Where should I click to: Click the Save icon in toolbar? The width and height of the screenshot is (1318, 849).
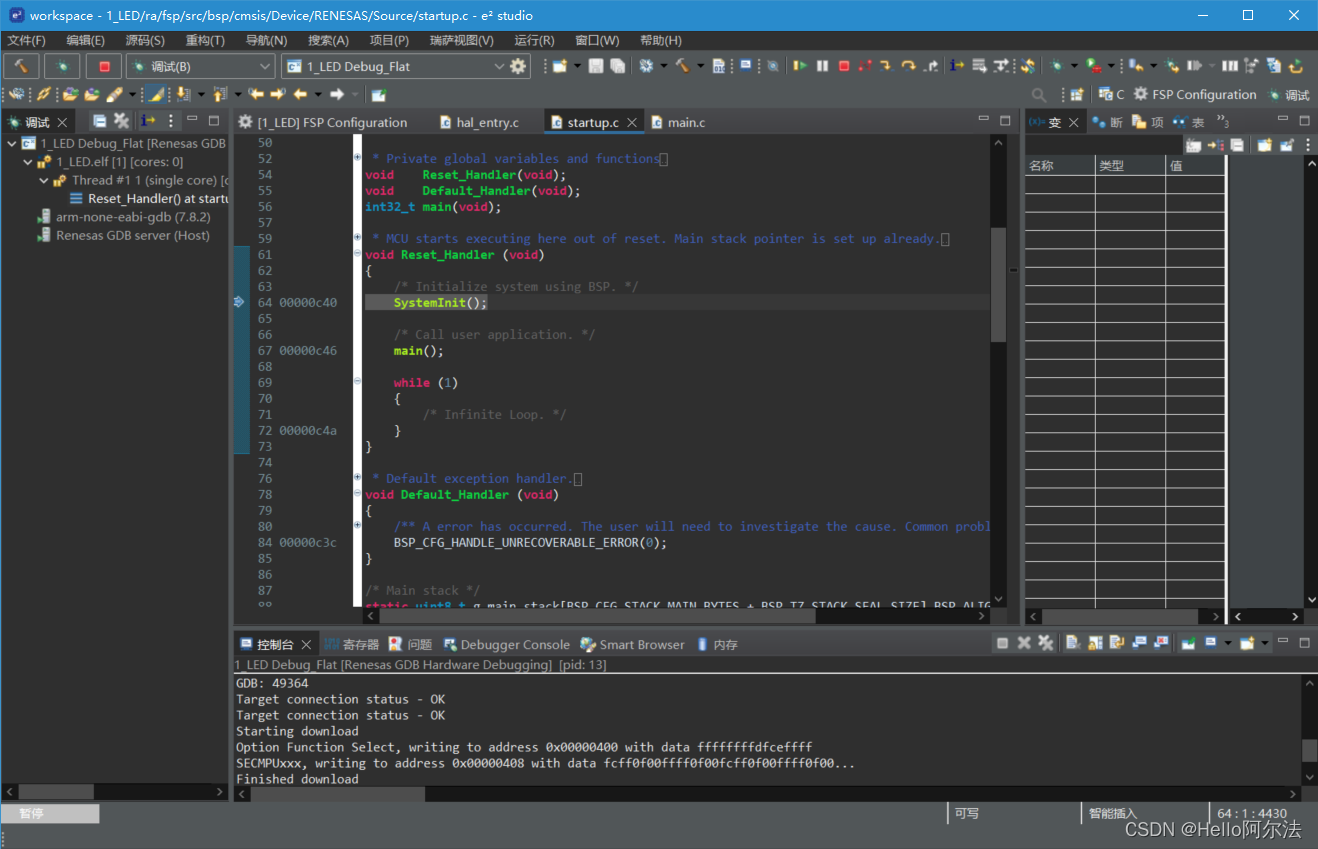pyautogui.click(x=596, y=66)
